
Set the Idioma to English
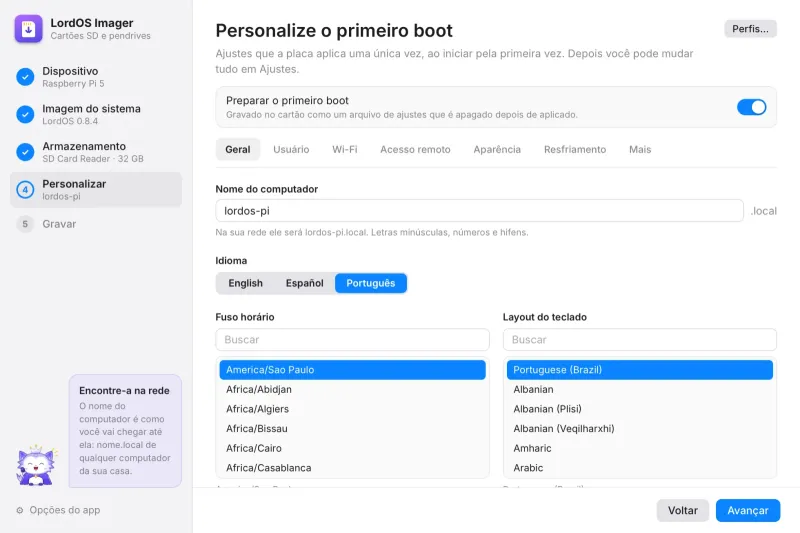[x=245, y=283]
